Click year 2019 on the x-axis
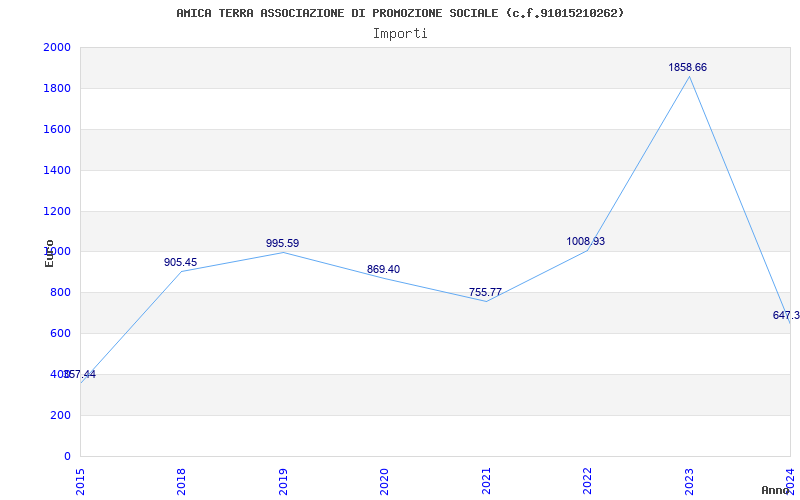 283,480
